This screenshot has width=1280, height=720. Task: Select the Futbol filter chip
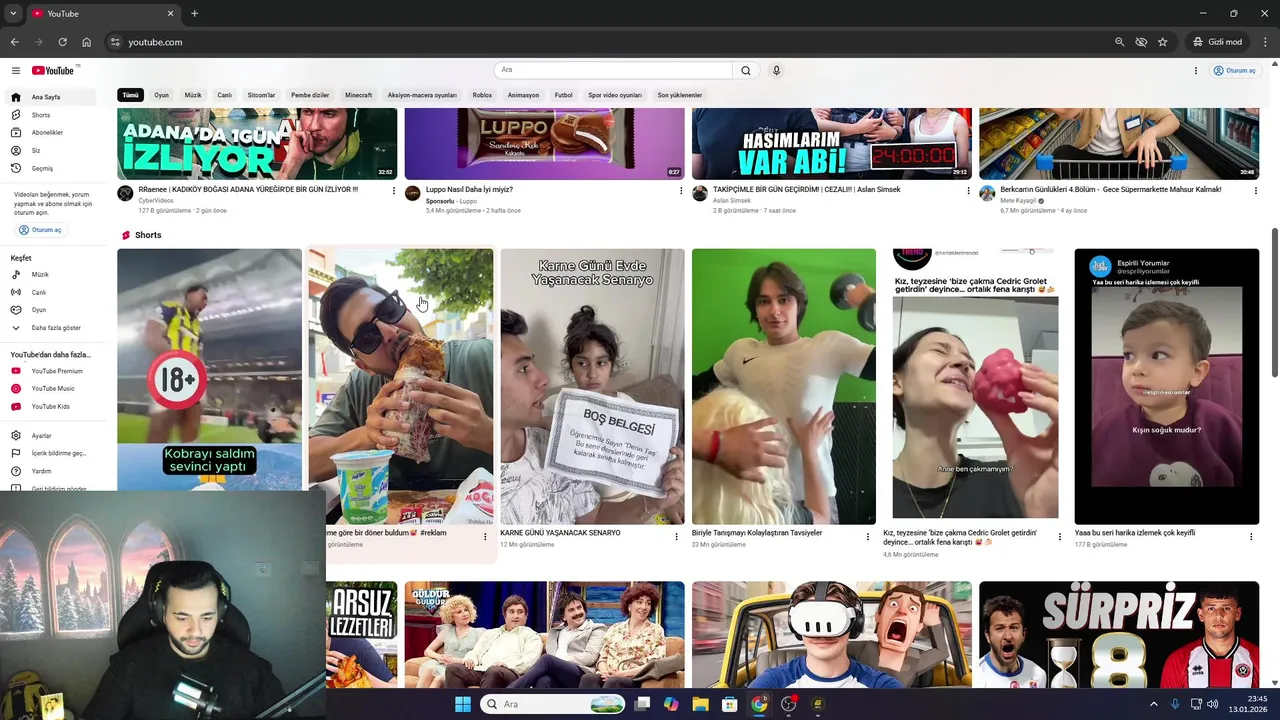[x=564, y=95]
